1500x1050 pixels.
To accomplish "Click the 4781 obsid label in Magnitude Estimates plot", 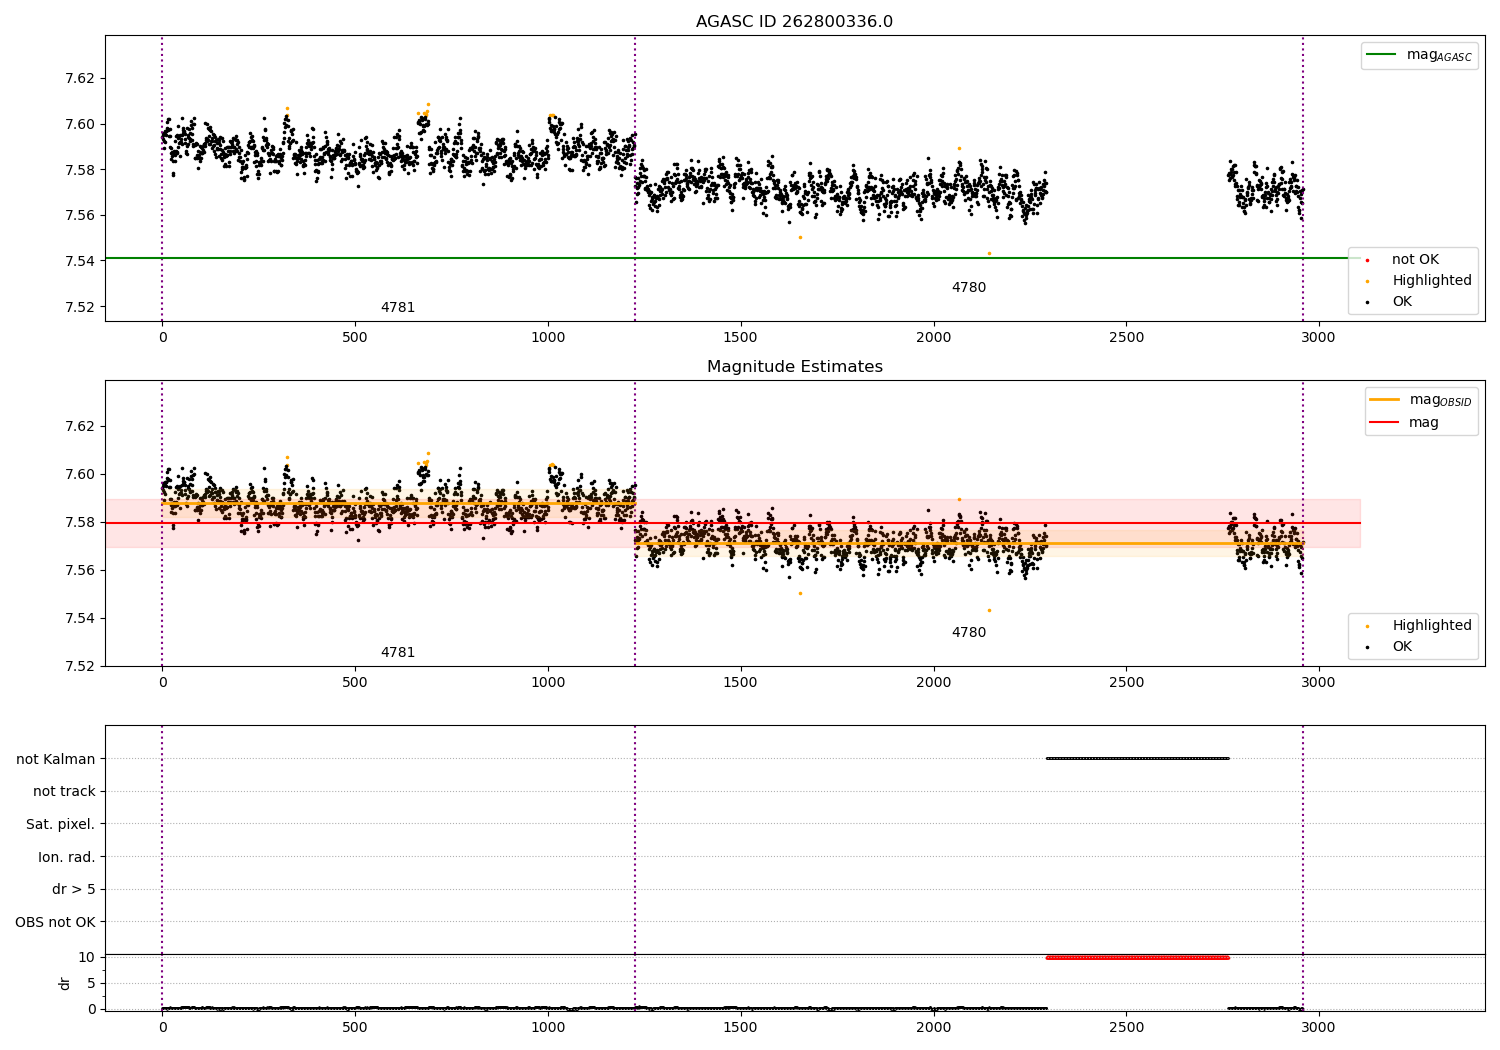I will coord(398,653).
